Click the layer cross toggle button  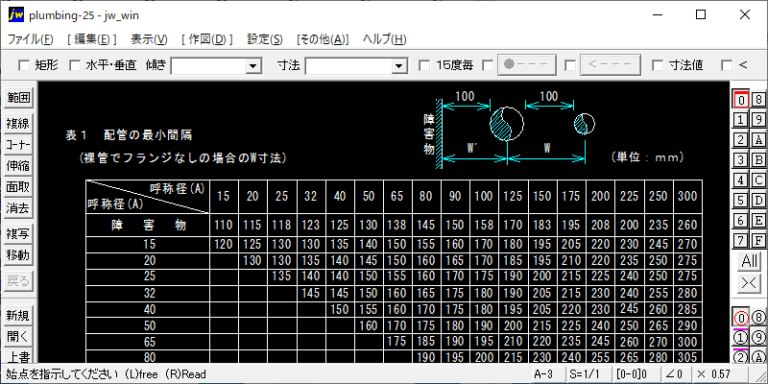point(749,283)
